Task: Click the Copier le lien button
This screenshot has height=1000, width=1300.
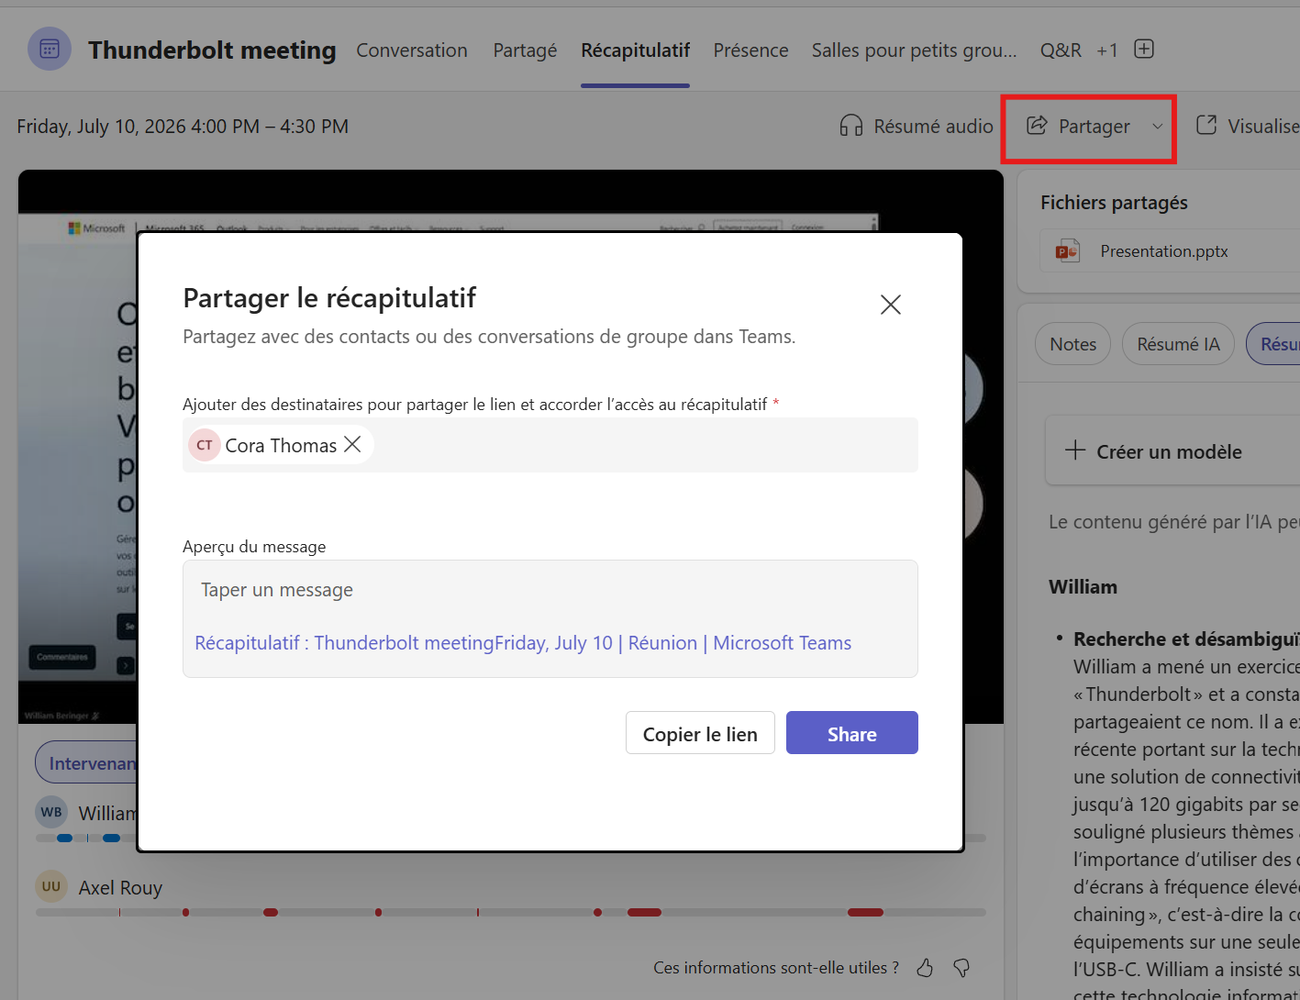Action: click(x=700, y=733)
